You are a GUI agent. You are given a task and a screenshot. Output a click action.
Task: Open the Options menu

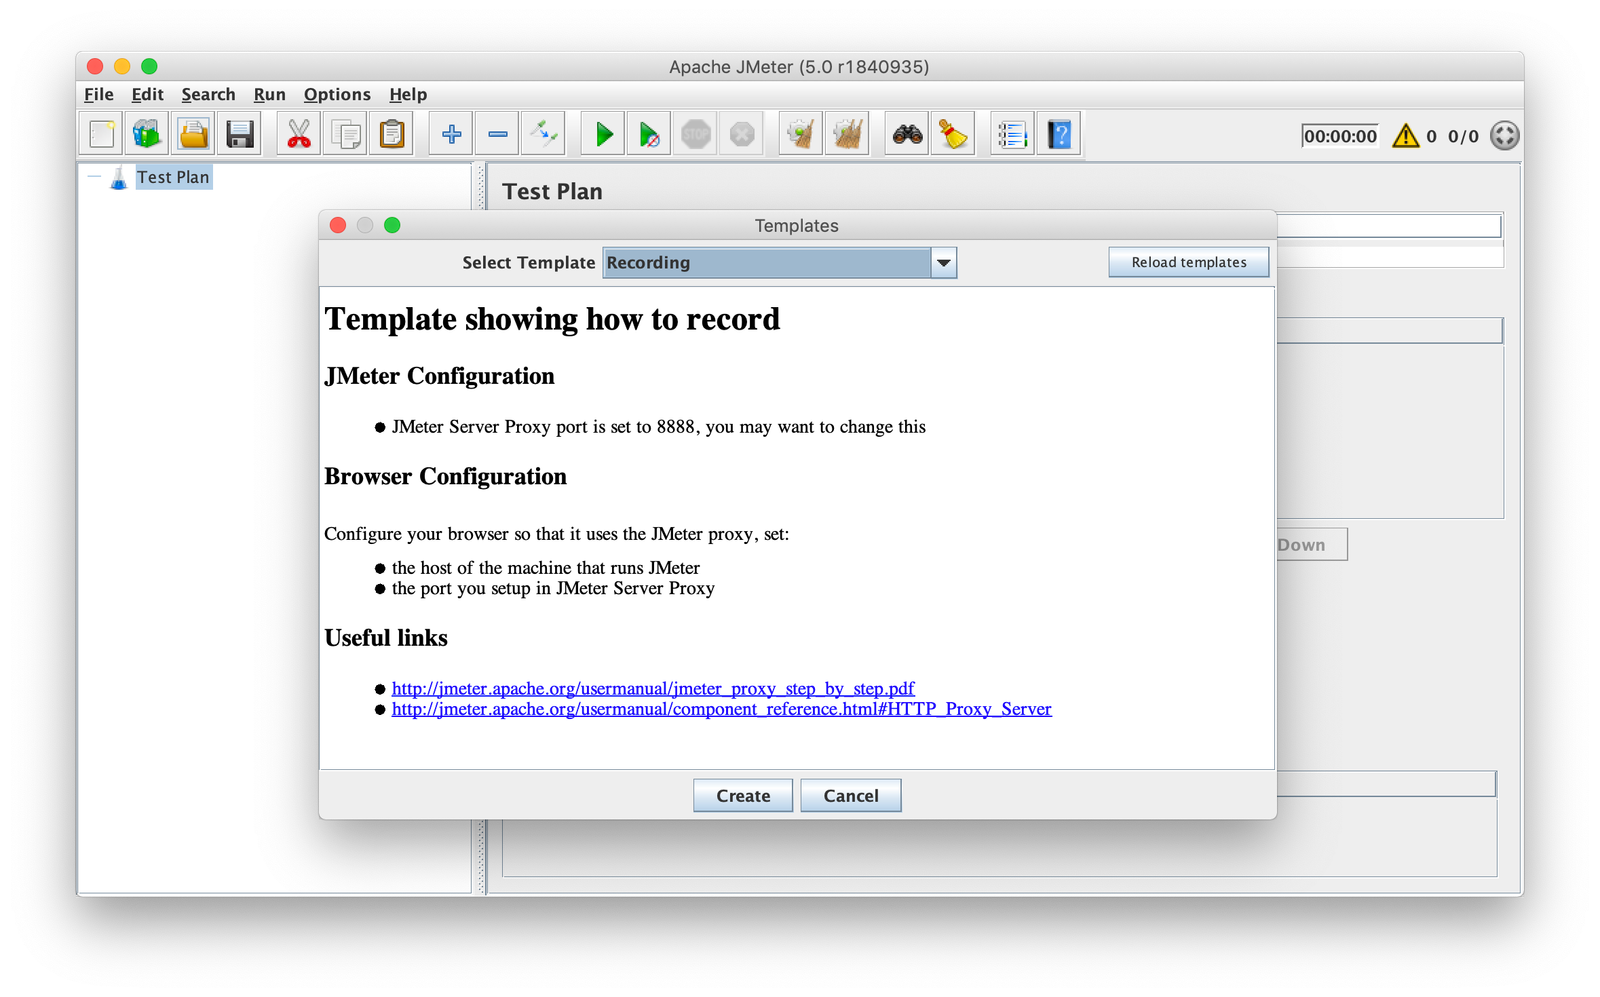point(337,94)
